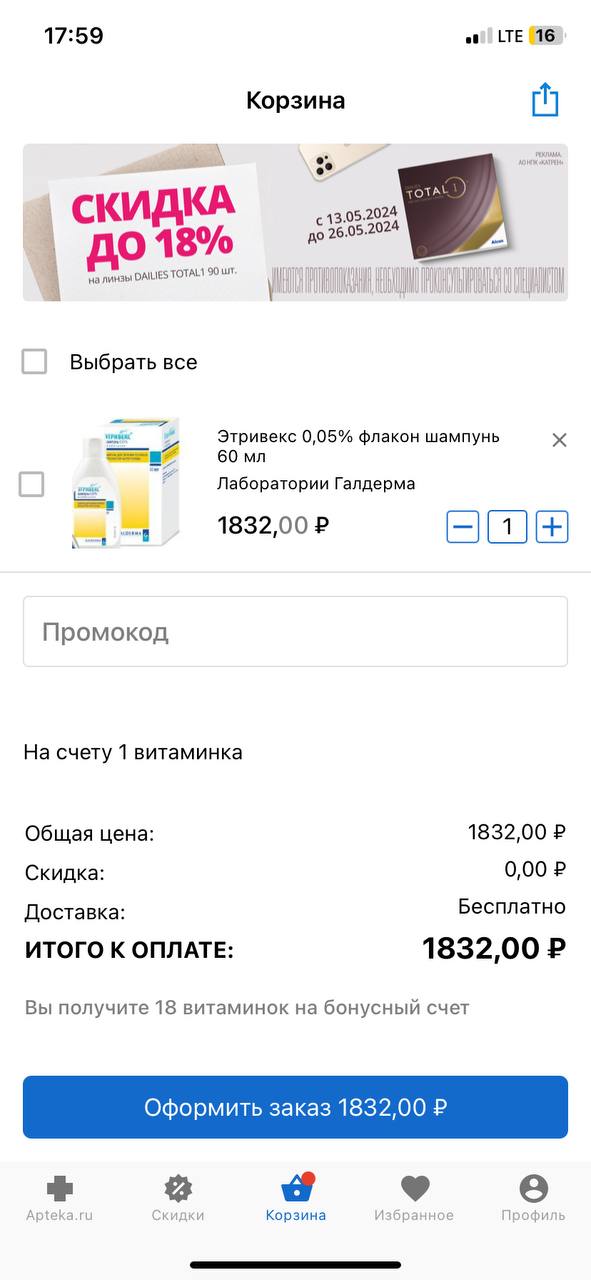The image size is (591, 1280).
Task: Open the Apteka.ru home tab
Action: tap(59, 1198)
